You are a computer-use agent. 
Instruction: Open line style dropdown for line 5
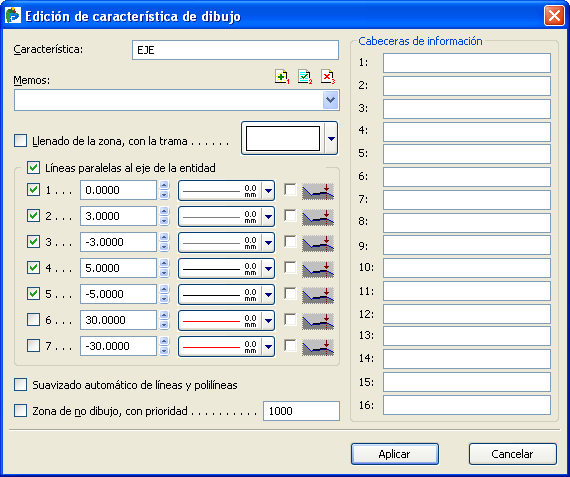tap(268, 294)
